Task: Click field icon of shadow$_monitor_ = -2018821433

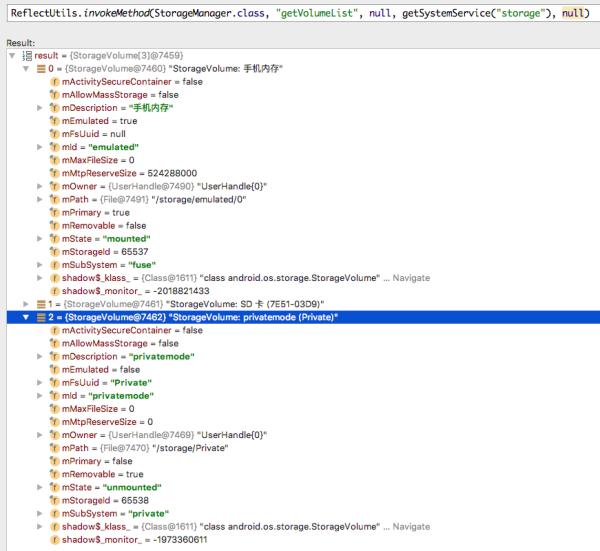Action: [55, 291]
